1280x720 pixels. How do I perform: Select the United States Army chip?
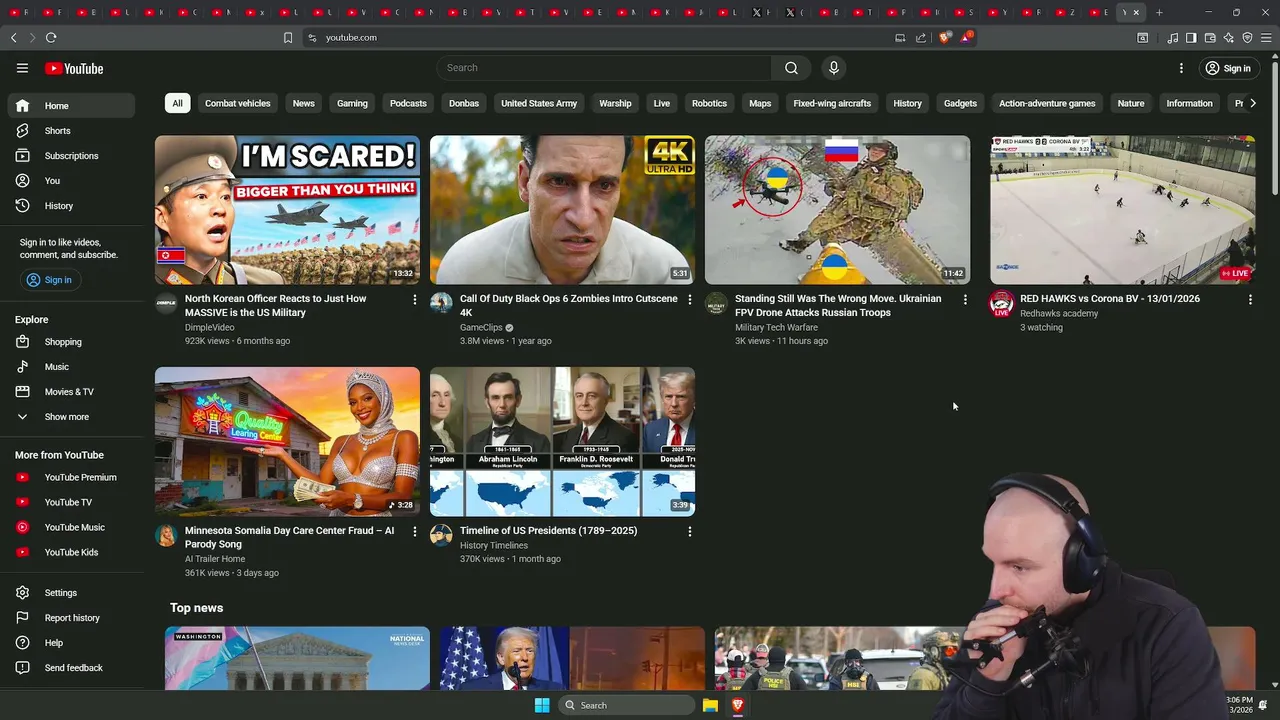(x=539, y=103)
